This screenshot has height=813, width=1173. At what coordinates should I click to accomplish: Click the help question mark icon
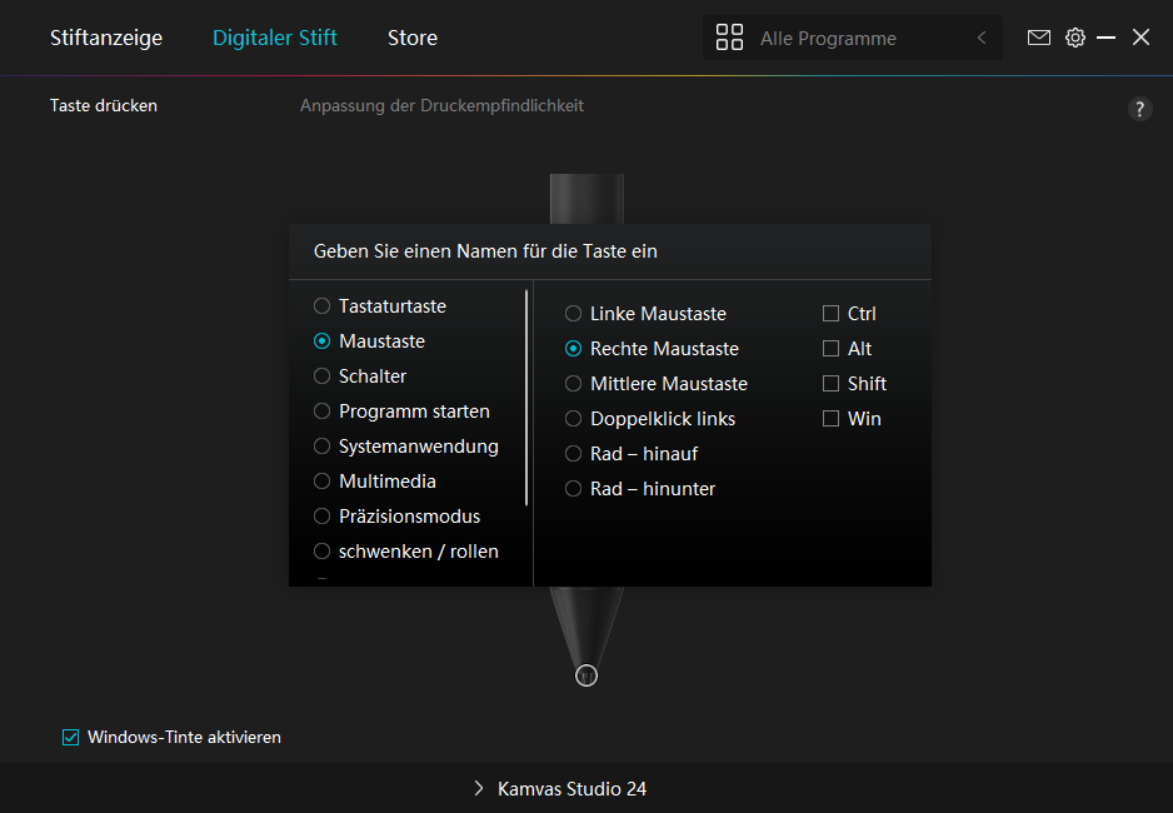coord(1140,109)
